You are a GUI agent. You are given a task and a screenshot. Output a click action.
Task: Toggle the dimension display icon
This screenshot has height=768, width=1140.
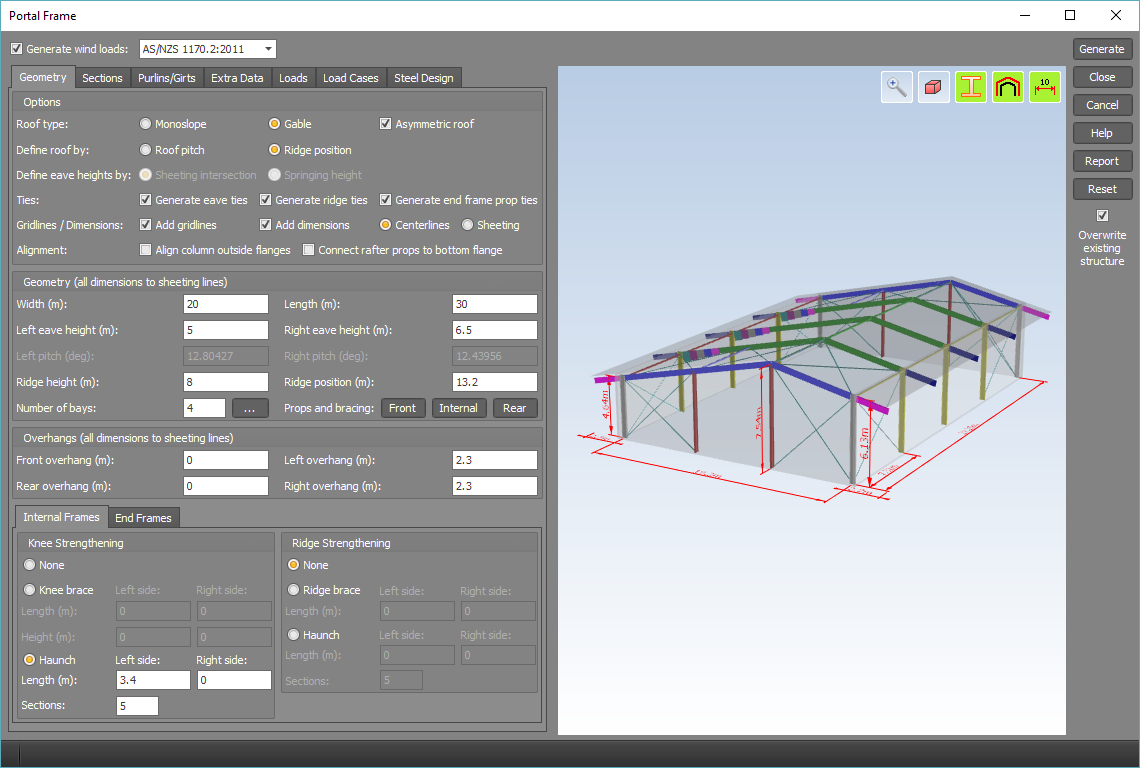coord(1045,87)
